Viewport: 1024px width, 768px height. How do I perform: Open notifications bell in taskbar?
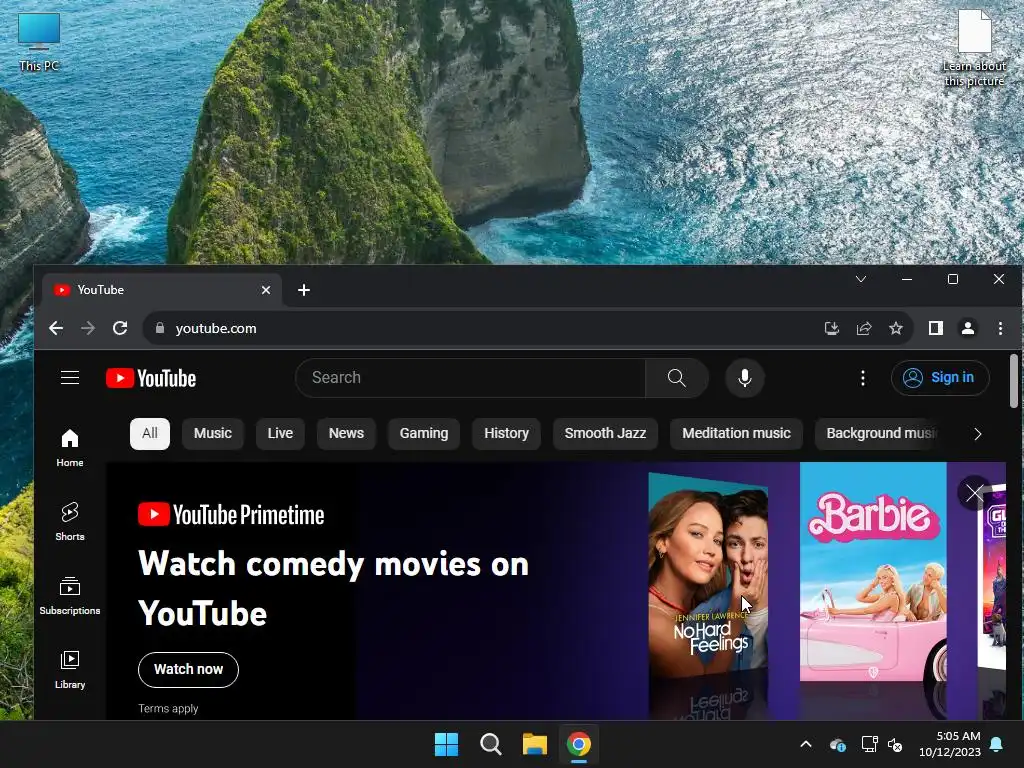coord(997,744)
